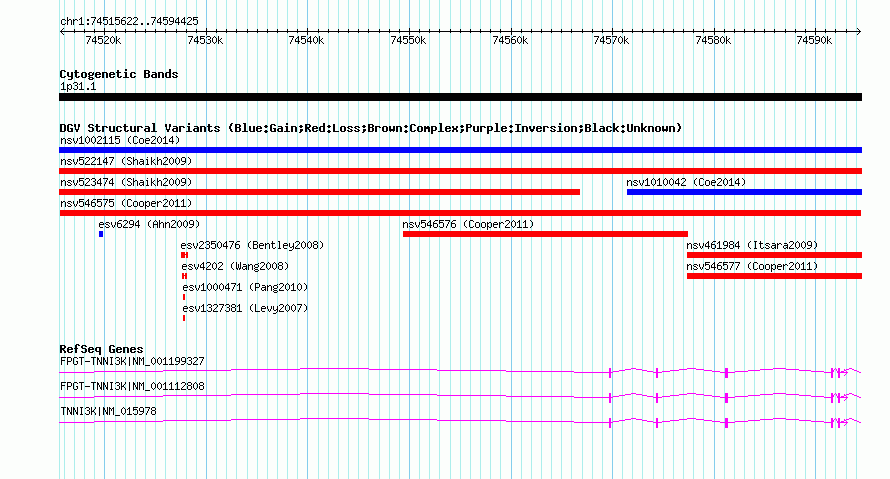The height and width of the screenshot is (479, 890).
Task: Click the 74550k ruler tick label
Action: (x=409, y=40)
